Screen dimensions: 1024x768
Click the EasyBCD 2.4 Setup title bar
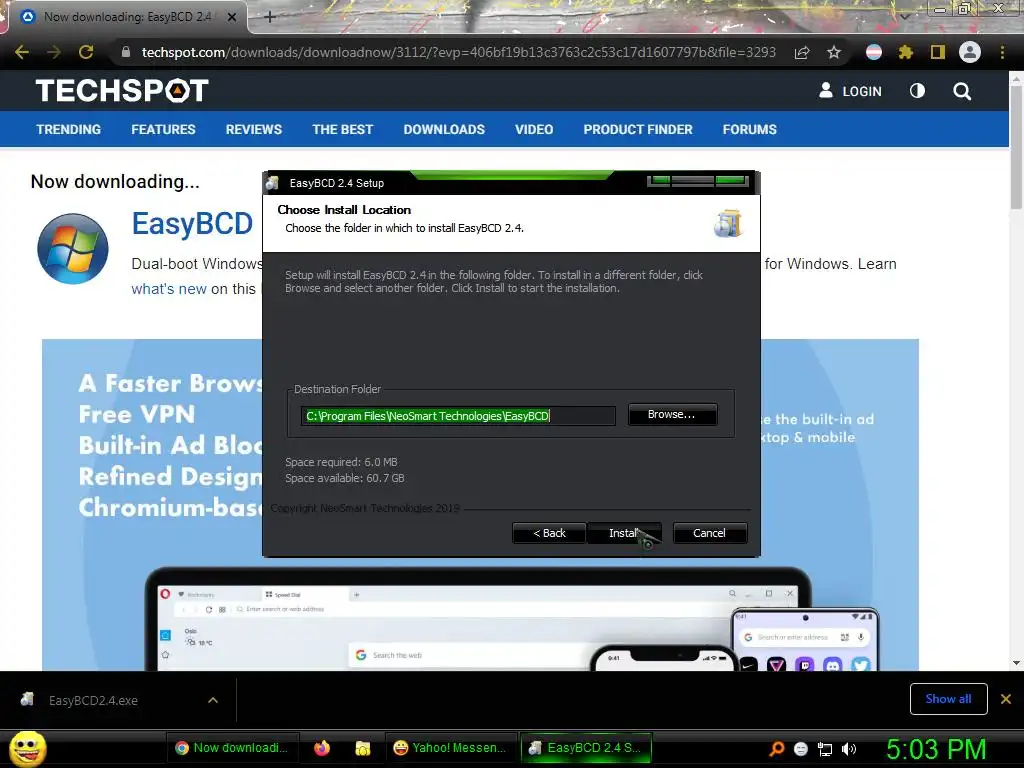pos(511,183)
